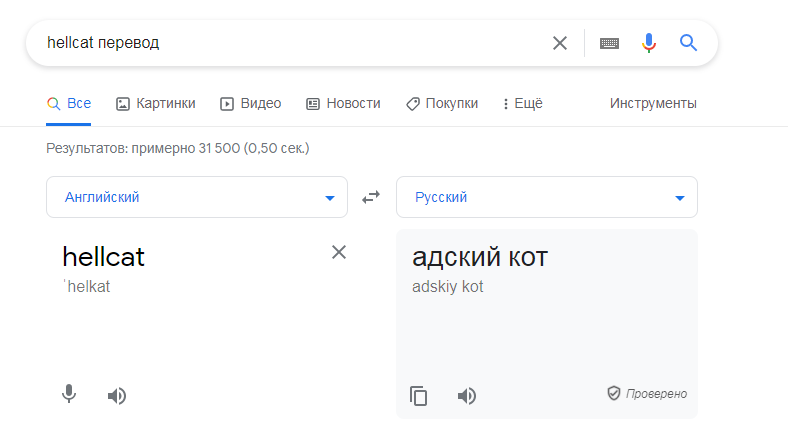The width and height of the screenshot is (788, 431).
Task: Open the source language dropdown 'Английский'
Action: pos(197,197)
